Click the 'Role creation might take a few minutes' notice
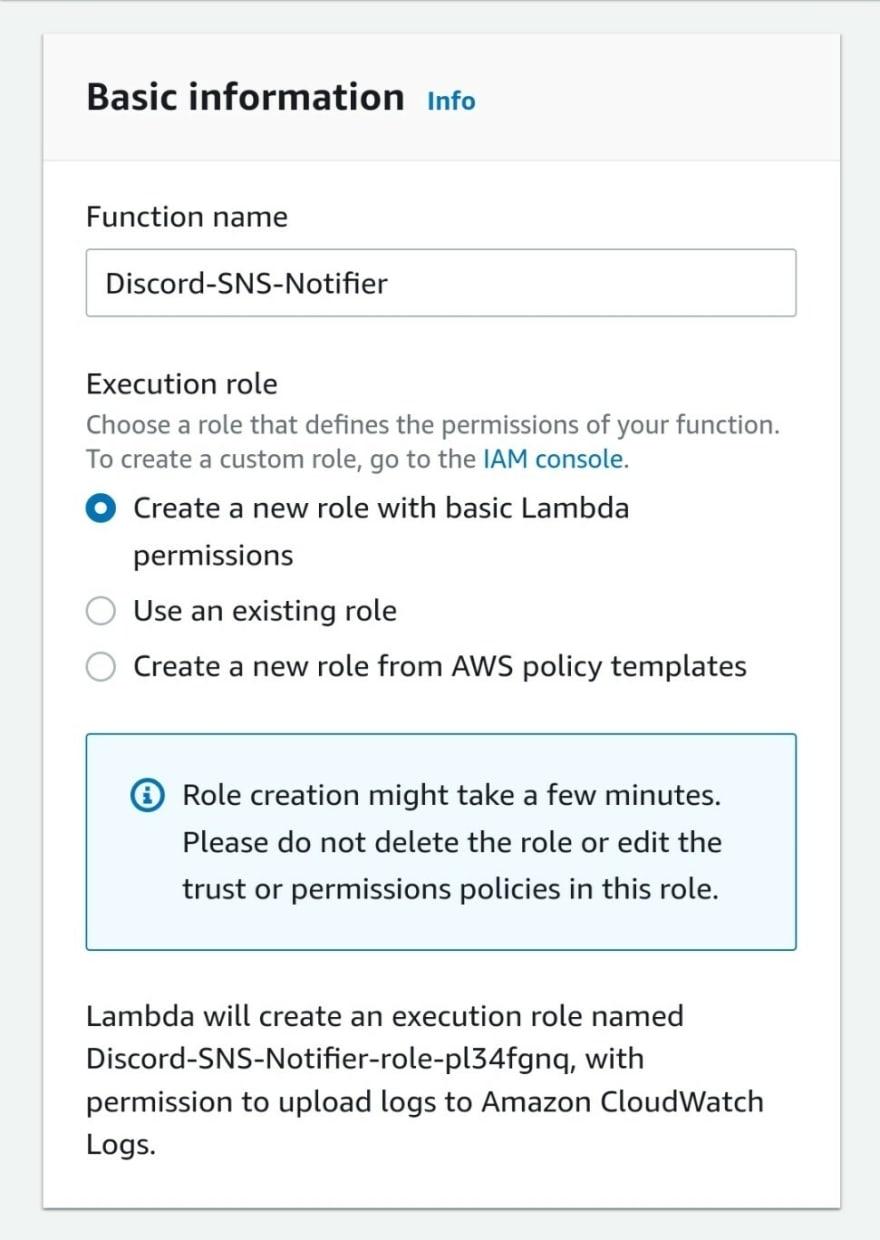Viewport: 880px width, 1240px height. click(441, 842)
